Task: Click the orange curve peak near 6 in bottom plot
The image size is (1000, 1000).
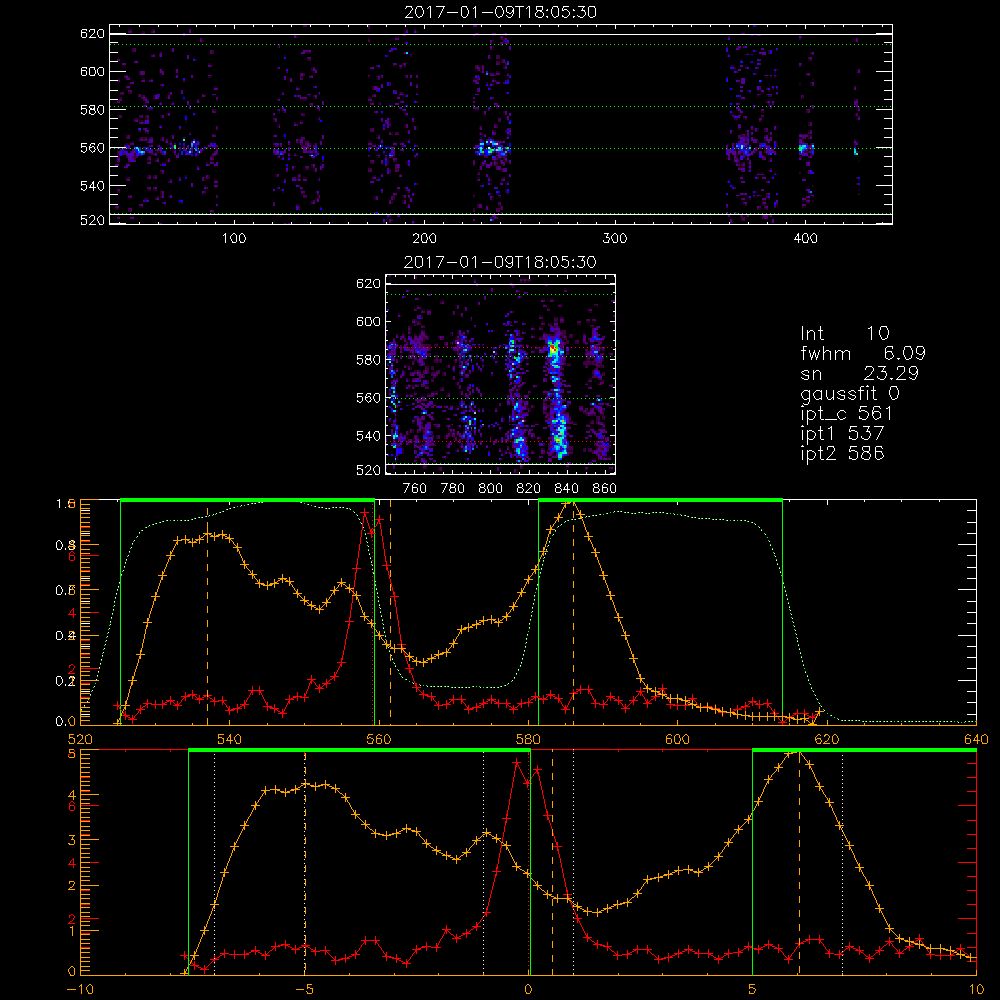Action: [795, 753]
